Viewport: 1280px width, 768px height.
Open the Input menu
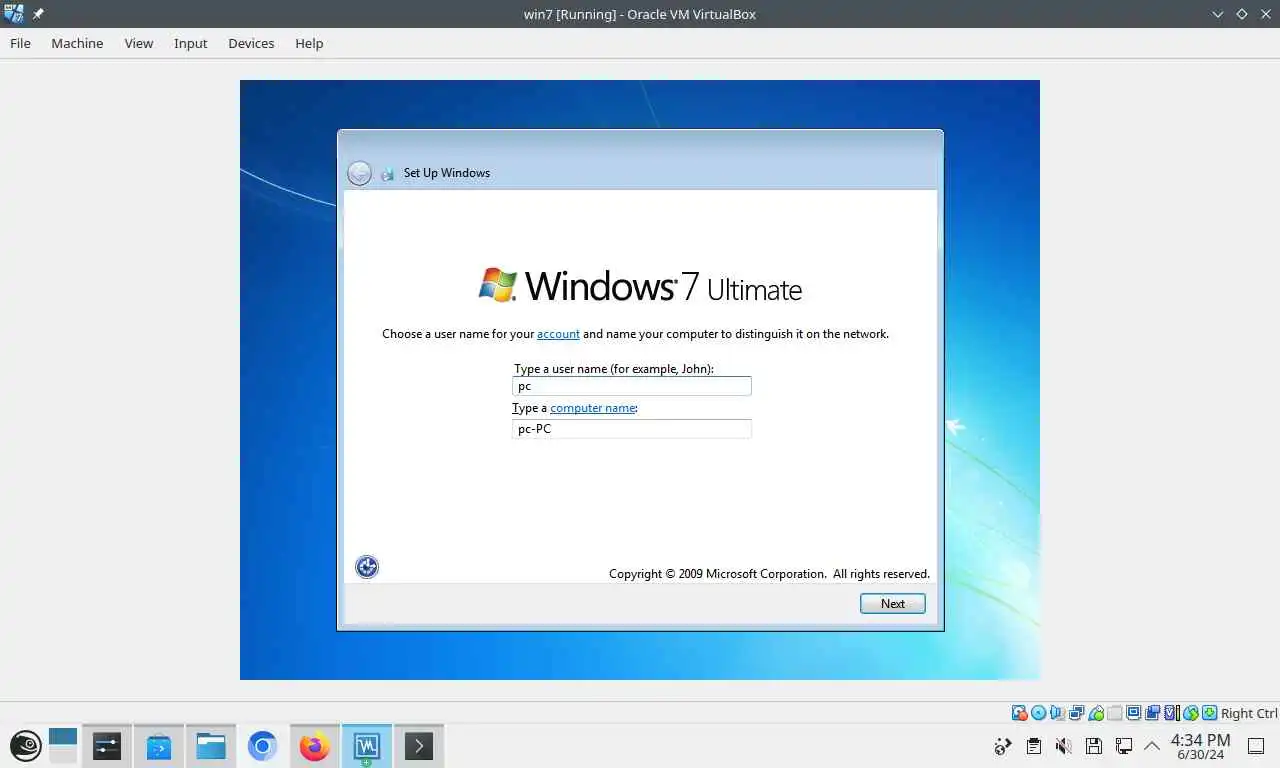[191, 43]
